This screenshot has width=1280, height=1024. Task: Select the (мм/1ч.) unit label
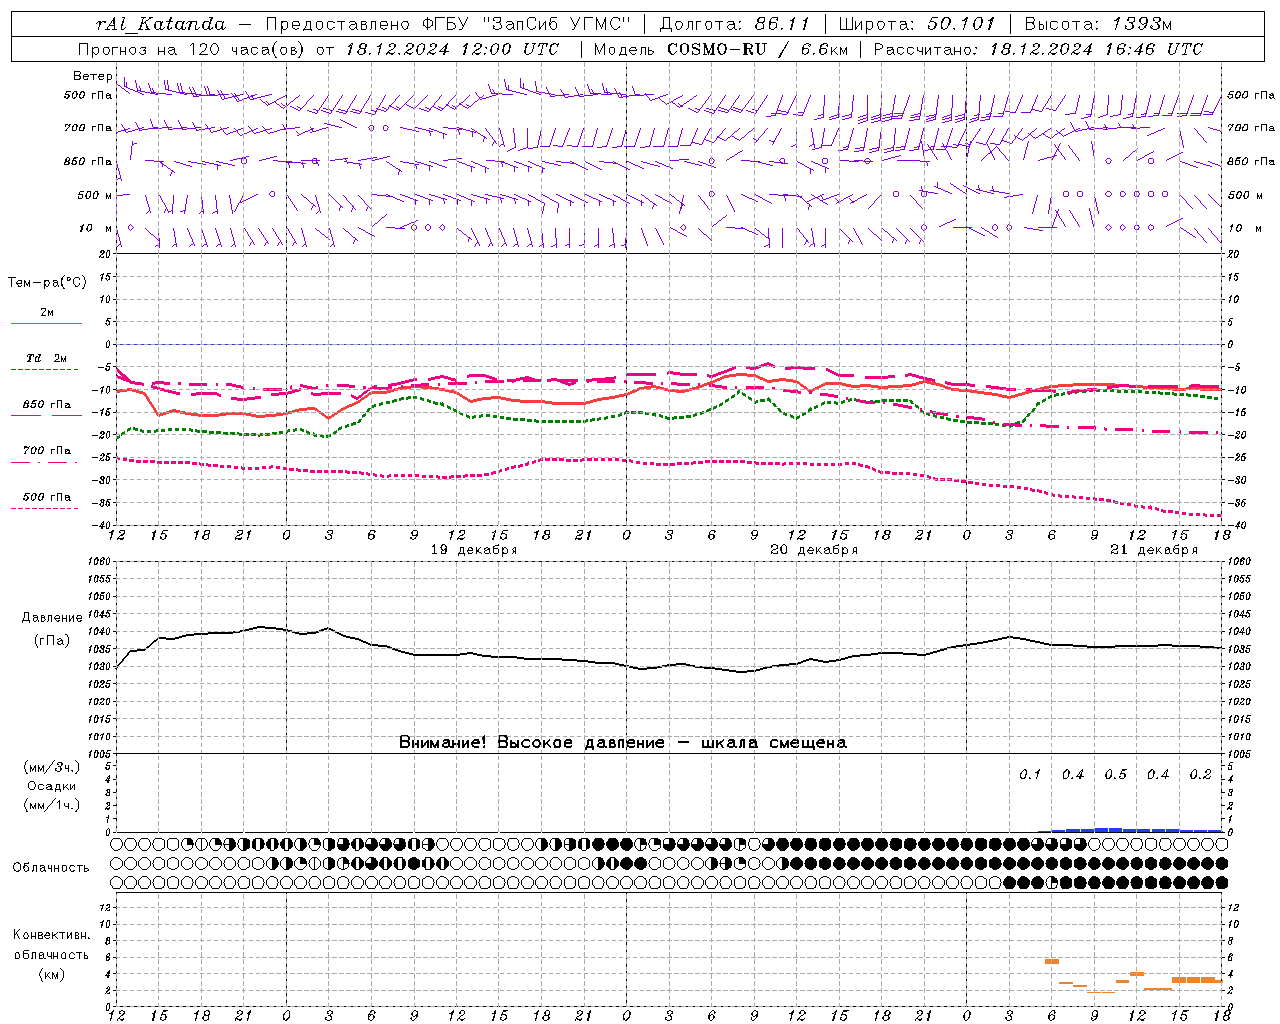click(52, 805)
